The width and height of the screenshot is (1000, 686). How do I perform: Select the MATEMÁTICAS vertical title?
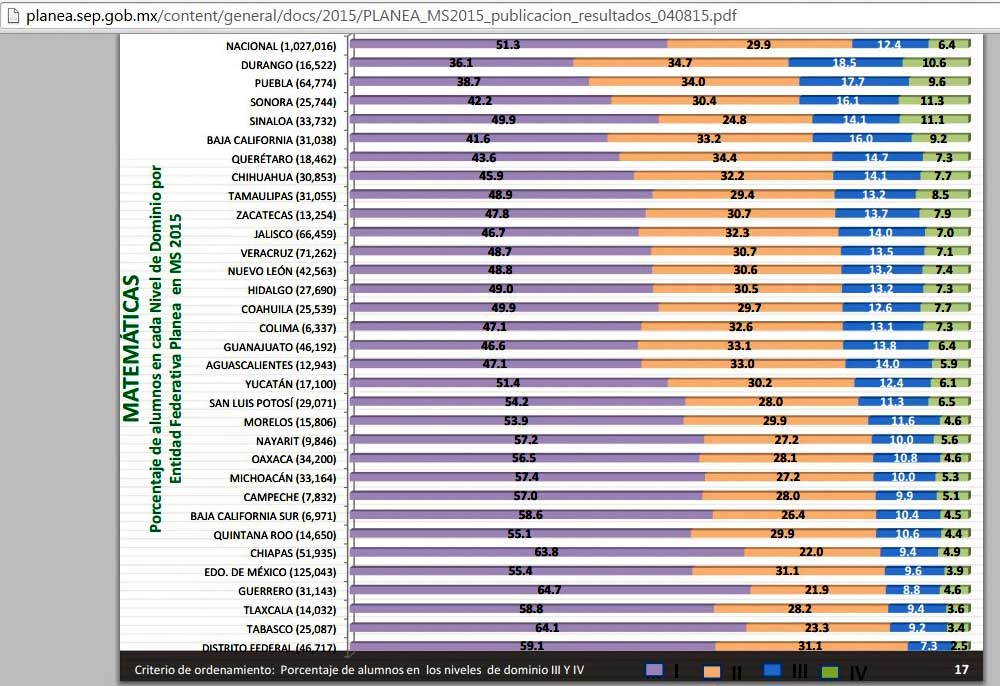pyautogui.click(x=130, y=350)
